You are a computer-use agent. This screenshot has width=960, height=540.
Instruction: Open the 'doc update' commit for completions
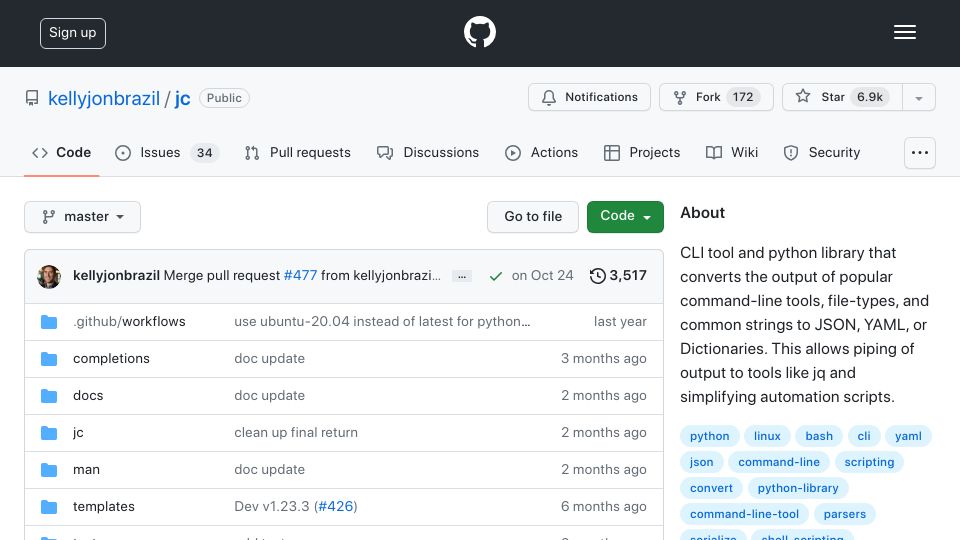pyautogui.click(x=269, y=358)
